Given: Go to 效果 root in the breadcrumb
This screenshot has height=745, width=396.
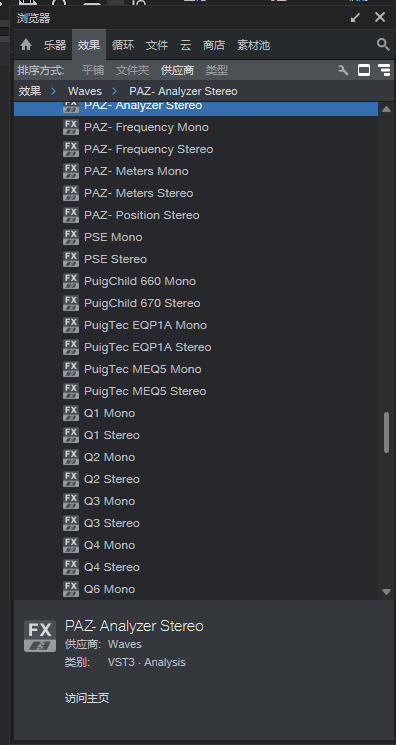Looking at the screenshot, I should tap(30, 91).
